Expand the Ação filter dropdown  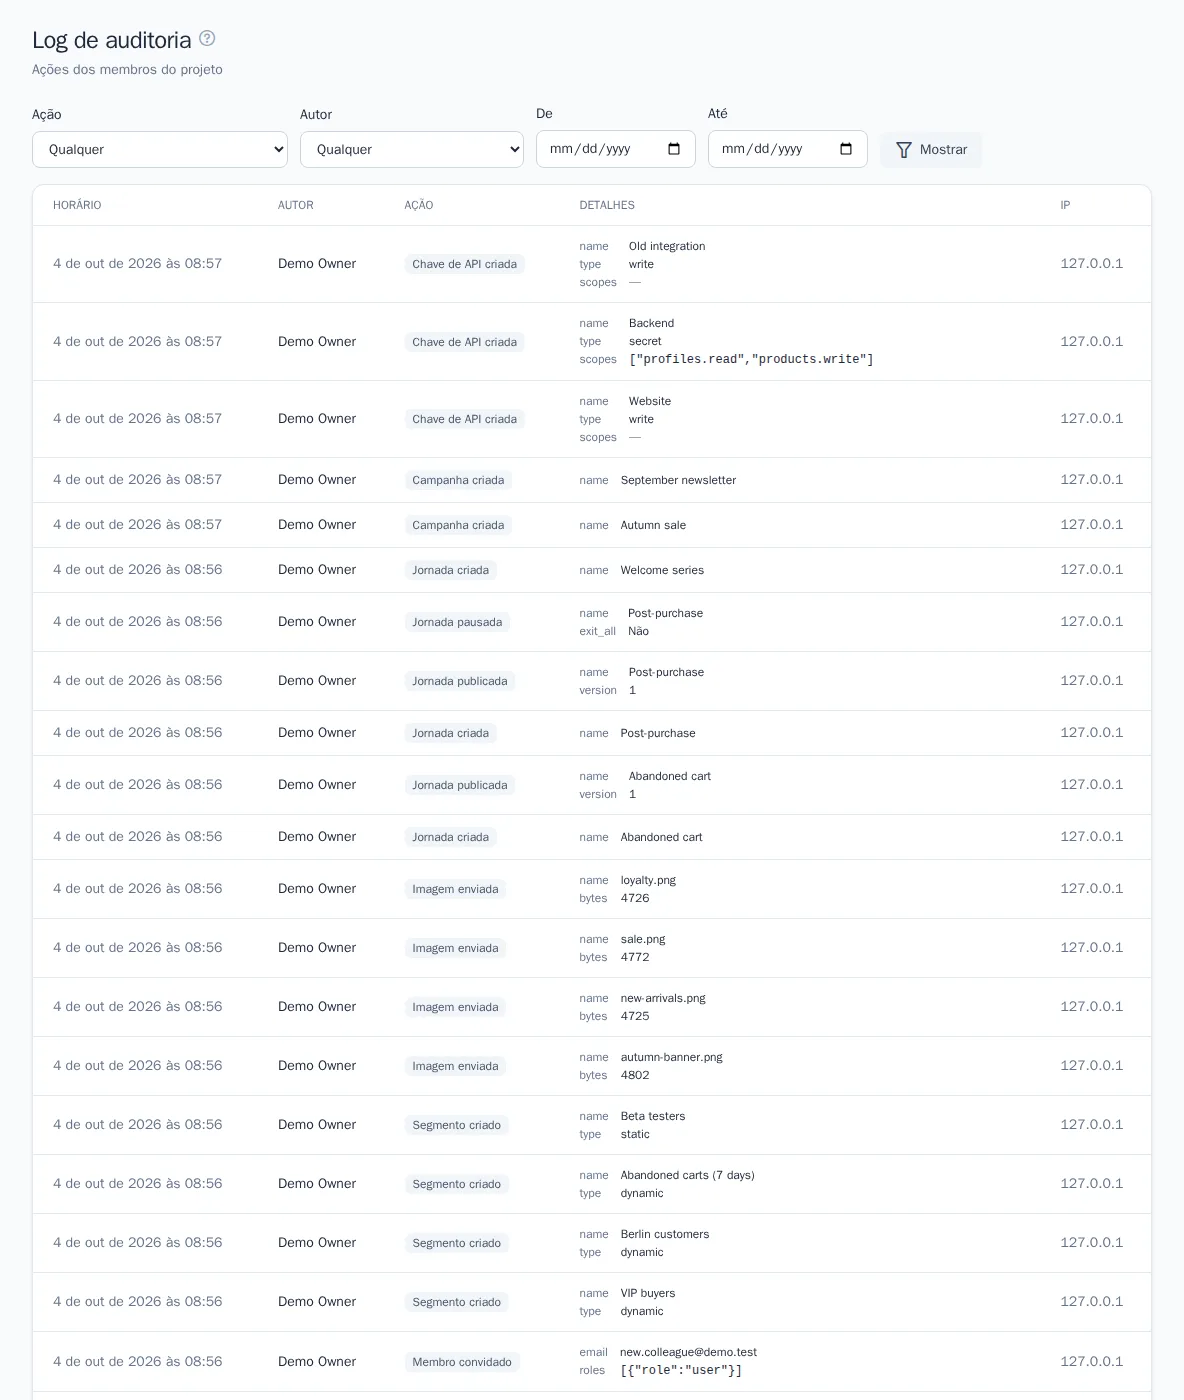coord(160,150)
